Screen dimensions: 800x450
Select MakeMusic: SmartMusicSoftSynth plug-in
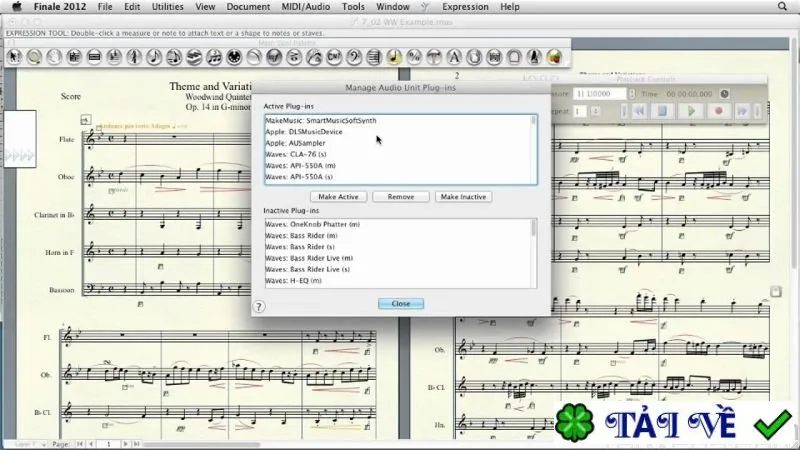coord(398,120)
